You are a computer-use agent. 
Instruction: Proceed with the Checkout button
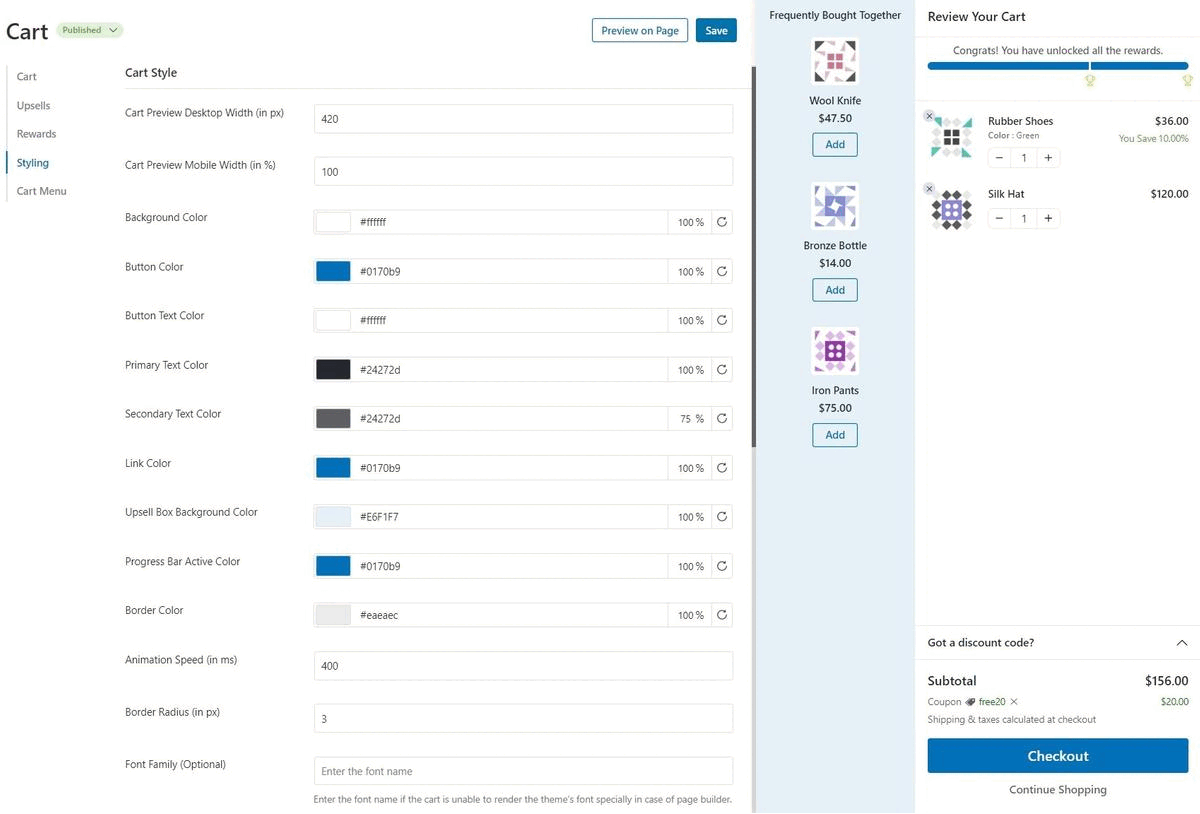pyautogui.click(x=1058, y=756)
